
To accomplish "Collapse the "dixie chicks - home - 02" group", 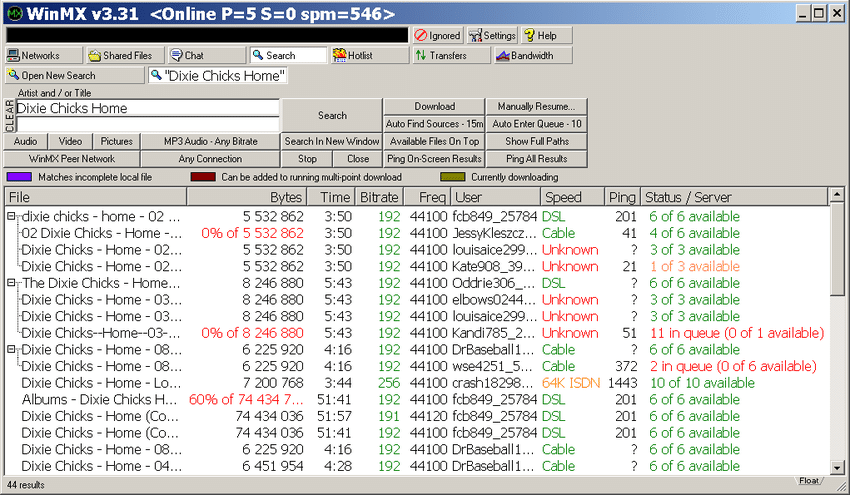I will [x=11, y=216].
